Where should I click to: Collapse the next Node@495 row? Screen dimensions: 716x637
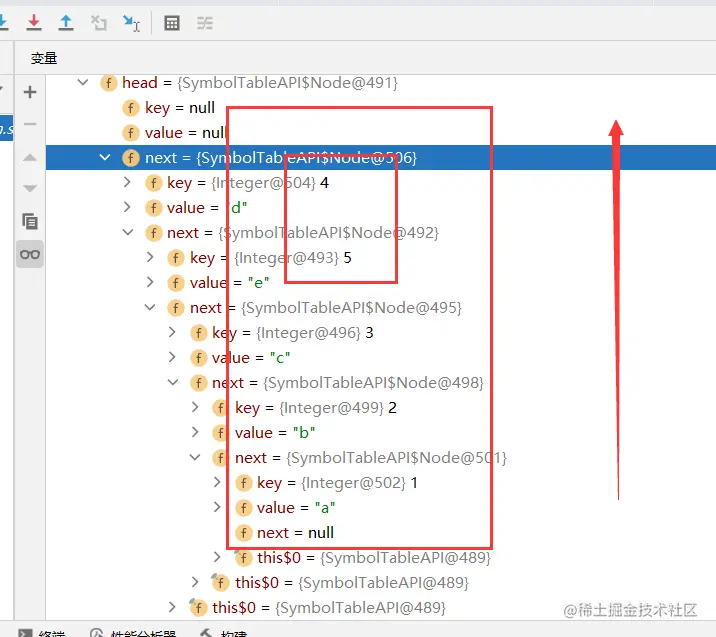click(150, 307)
